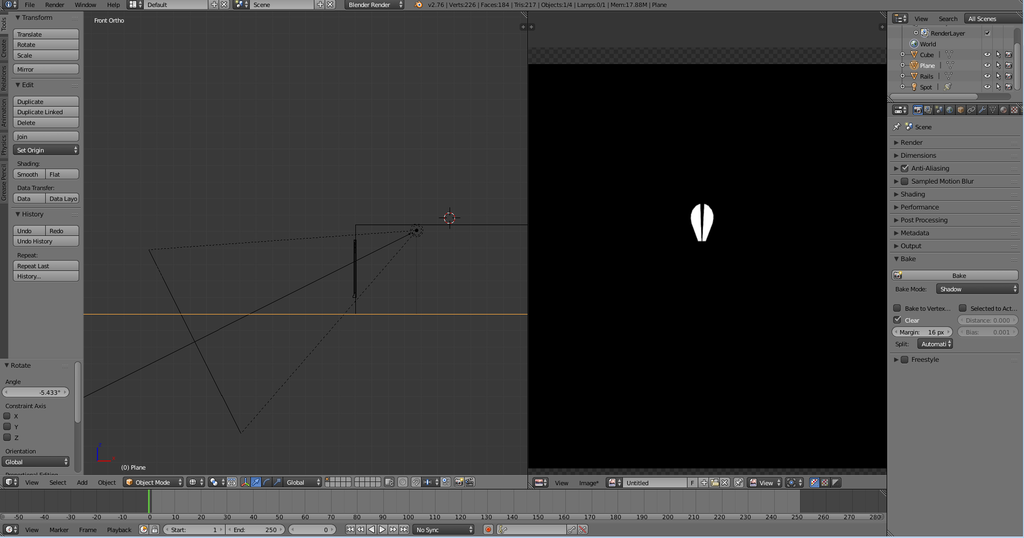Enable Freestyle checkbox
Screen dimensions: 1024x538
[x=904, y=360]
